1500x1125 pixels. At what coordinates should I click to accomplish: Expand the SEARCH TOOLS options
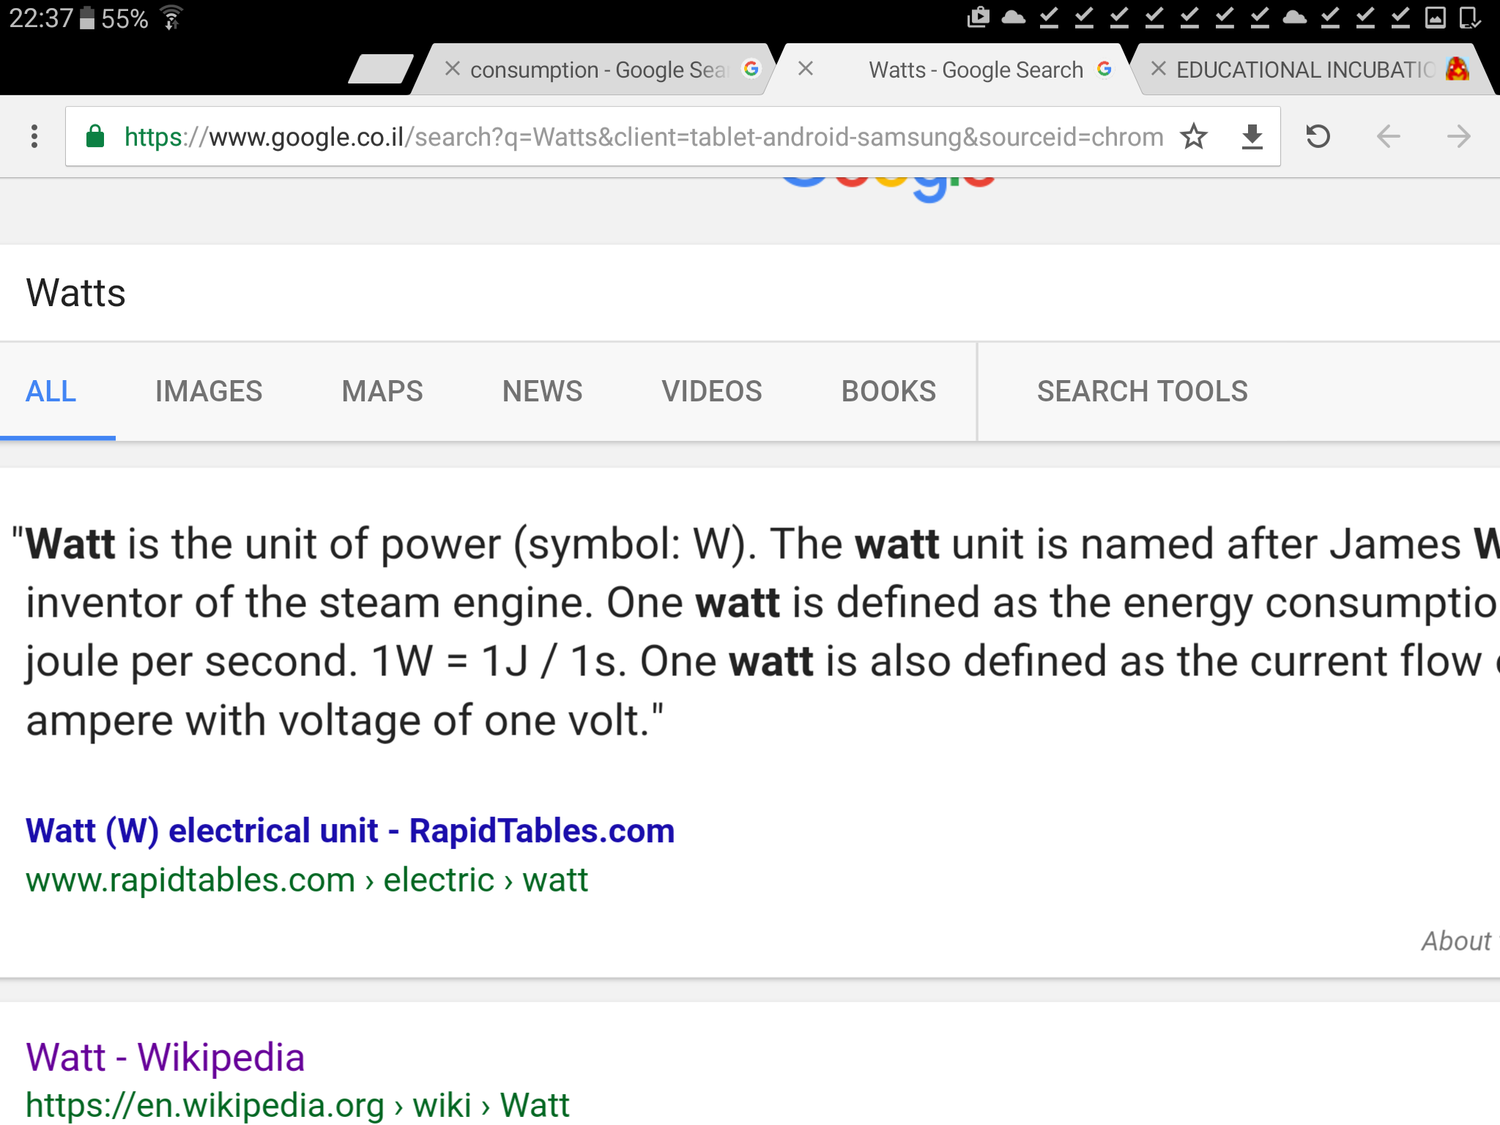tap(1142, 391)
